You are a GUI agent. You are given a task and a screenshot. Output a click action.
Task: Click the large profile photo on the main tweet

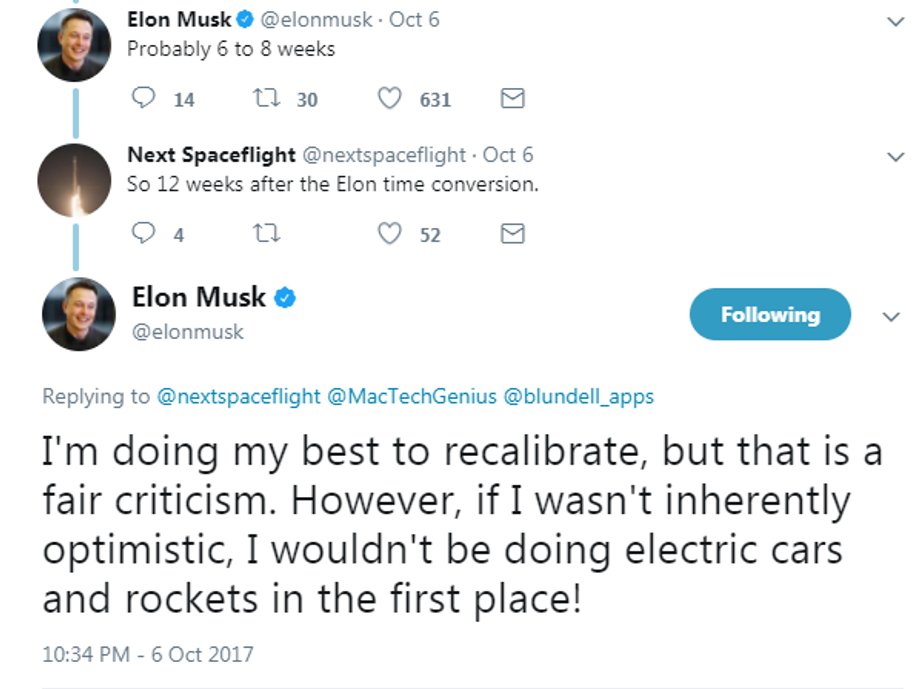pos(79,315)
